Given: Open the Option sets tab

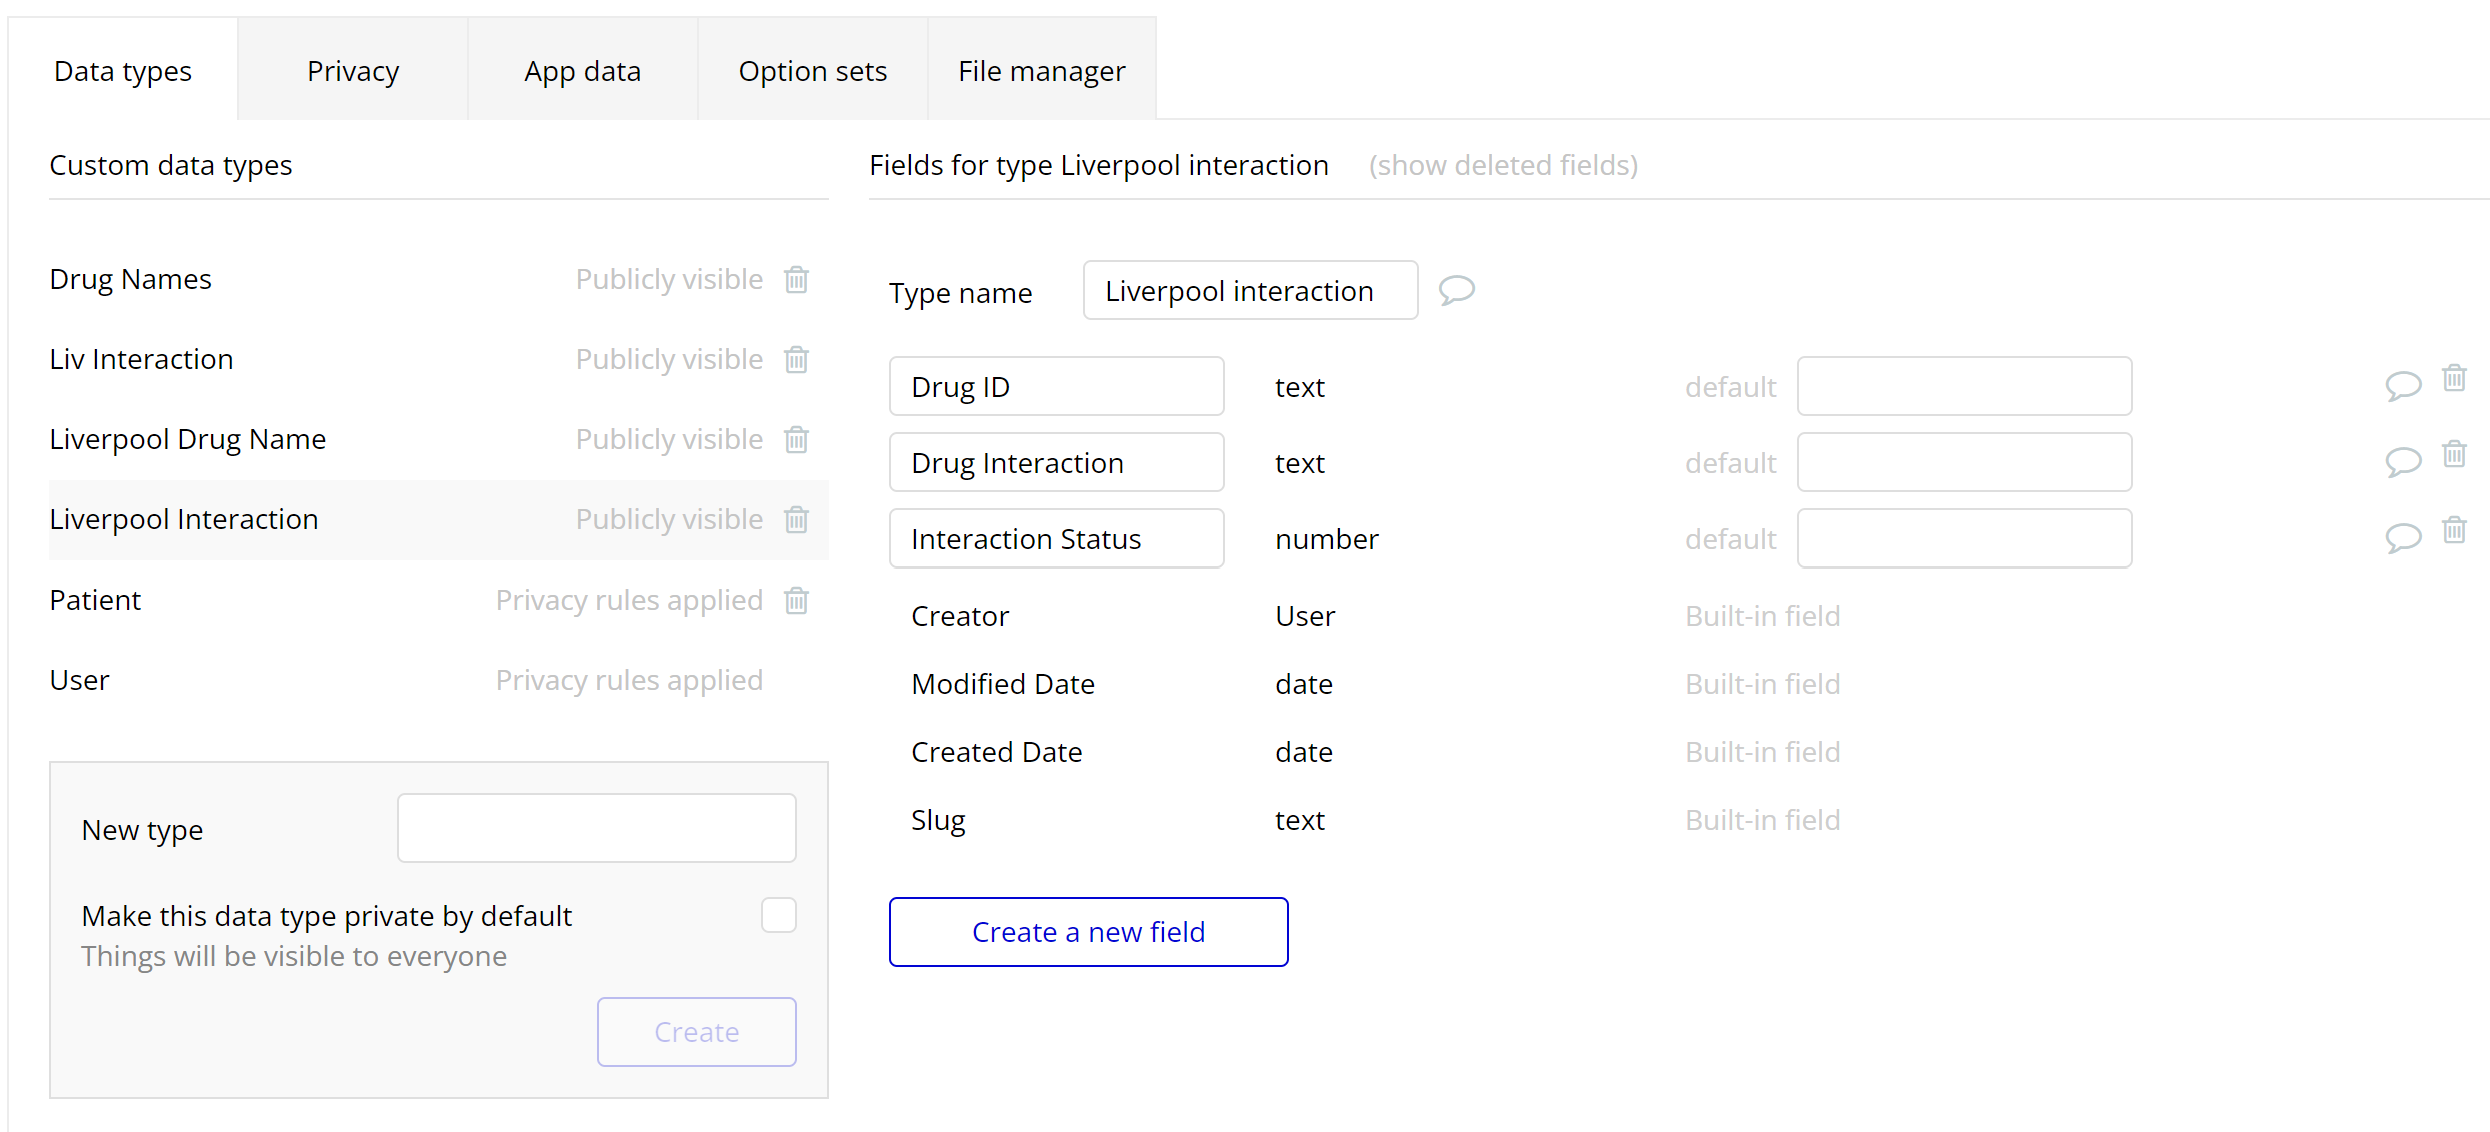Looking at the screenshot, I should click(x=812, y=71).
